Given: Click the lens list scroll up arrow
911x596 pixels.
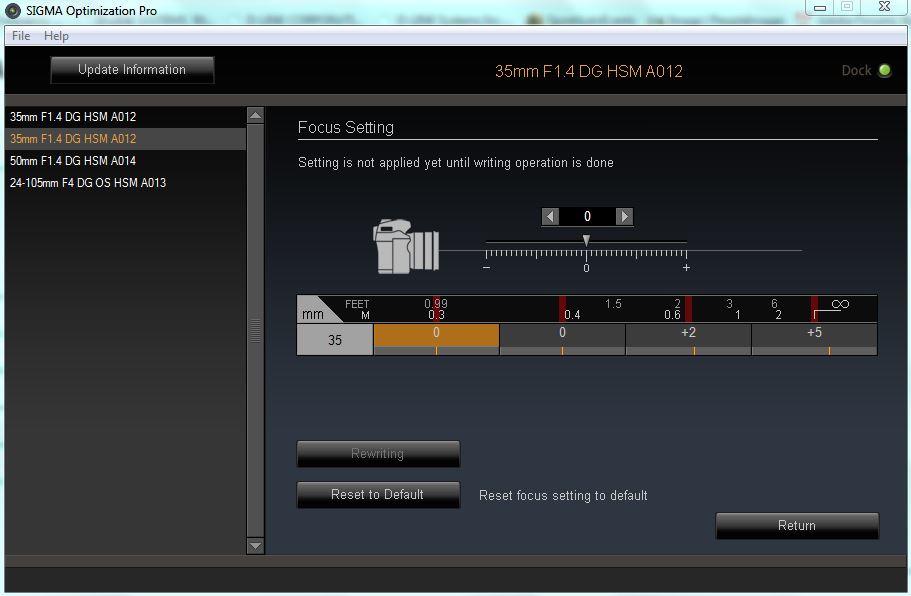Looking at the screenshot, I should (x=256, y=115).
